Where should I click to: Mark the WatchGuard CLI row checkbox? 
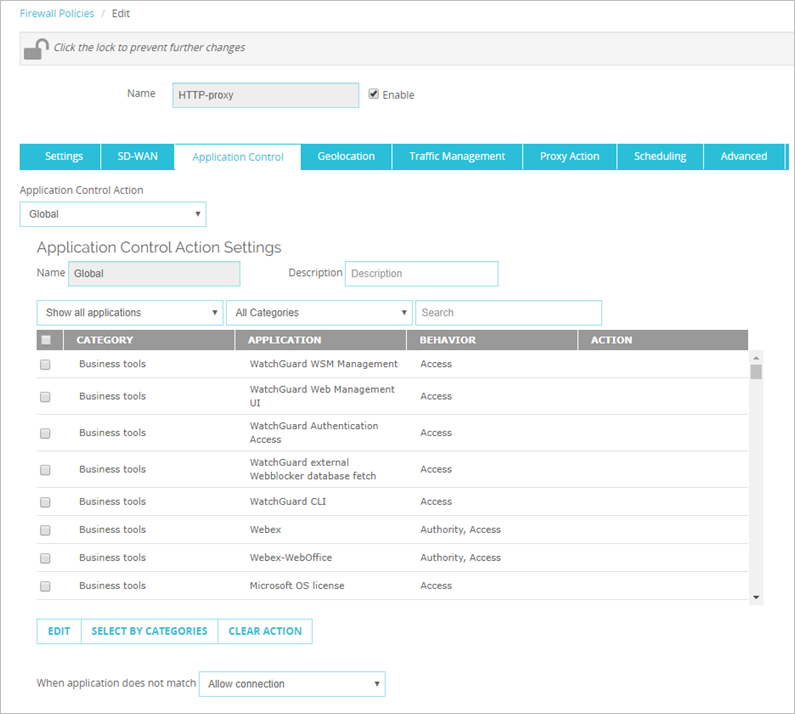pos(46,502)
